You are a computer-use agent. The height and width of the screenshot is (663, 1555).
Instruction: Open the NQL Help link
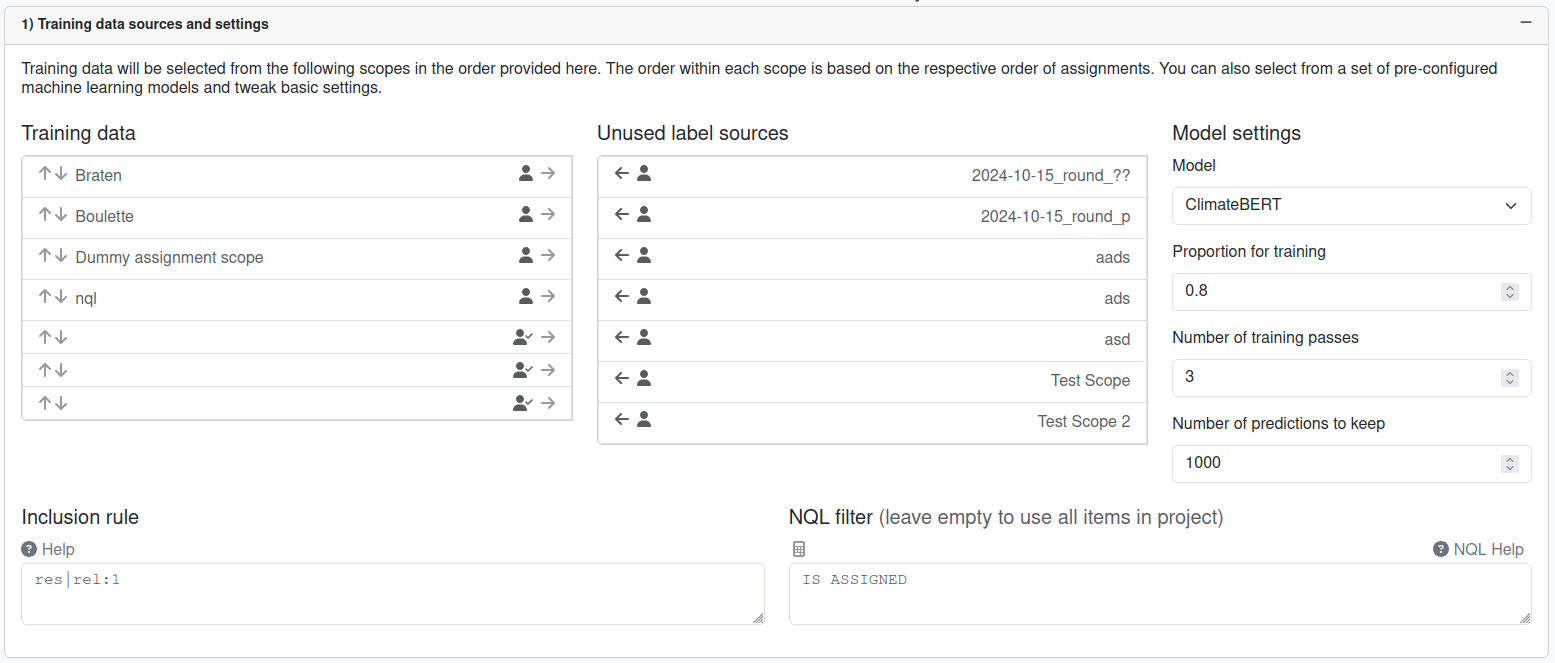(1478, 549)
